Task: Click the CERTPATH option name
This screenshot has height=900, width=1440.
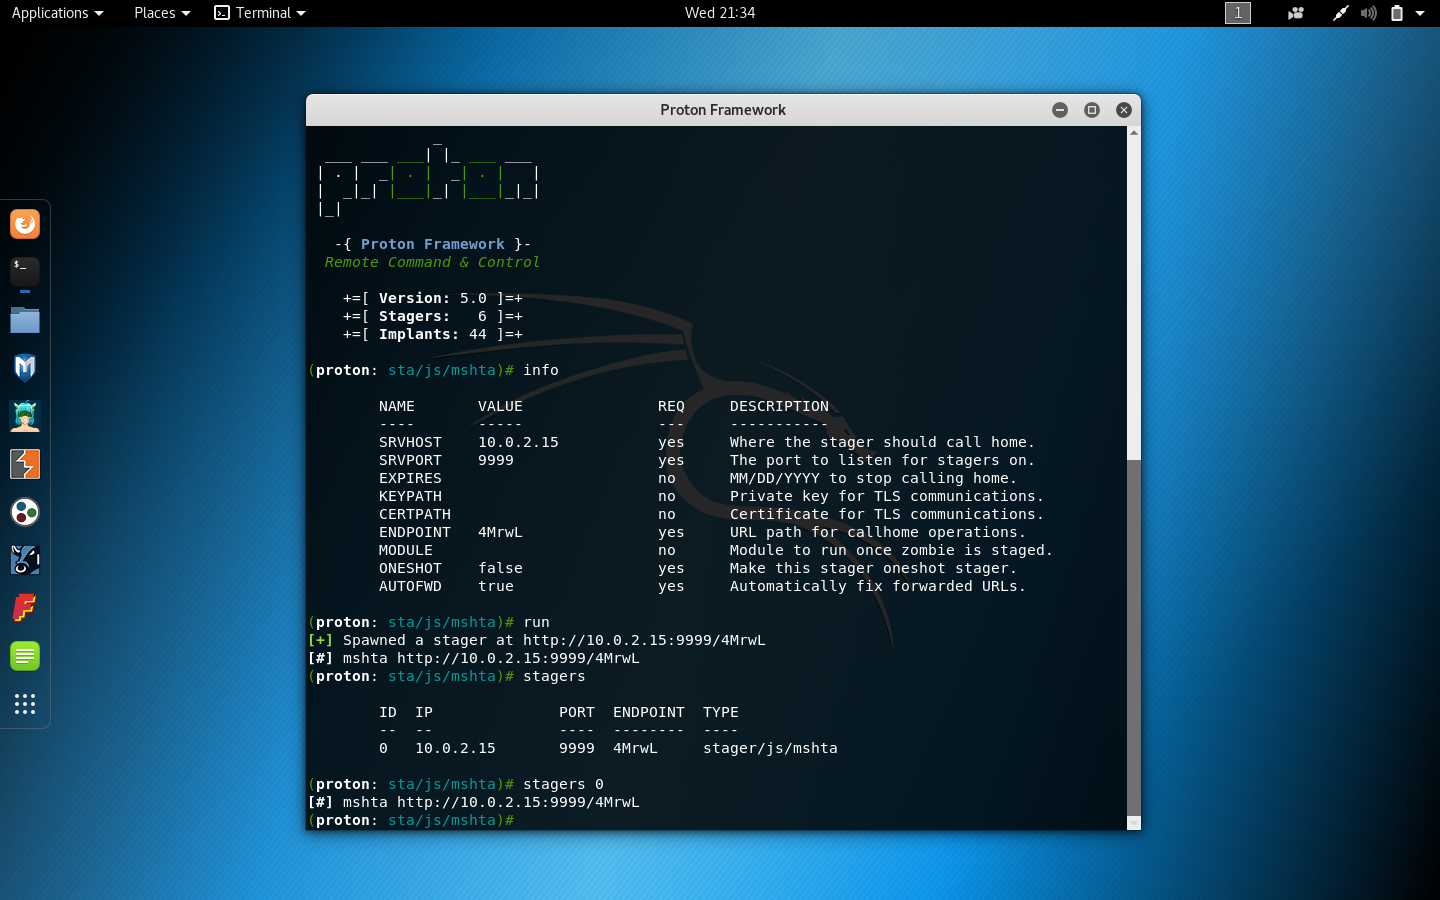Action: 415,514
